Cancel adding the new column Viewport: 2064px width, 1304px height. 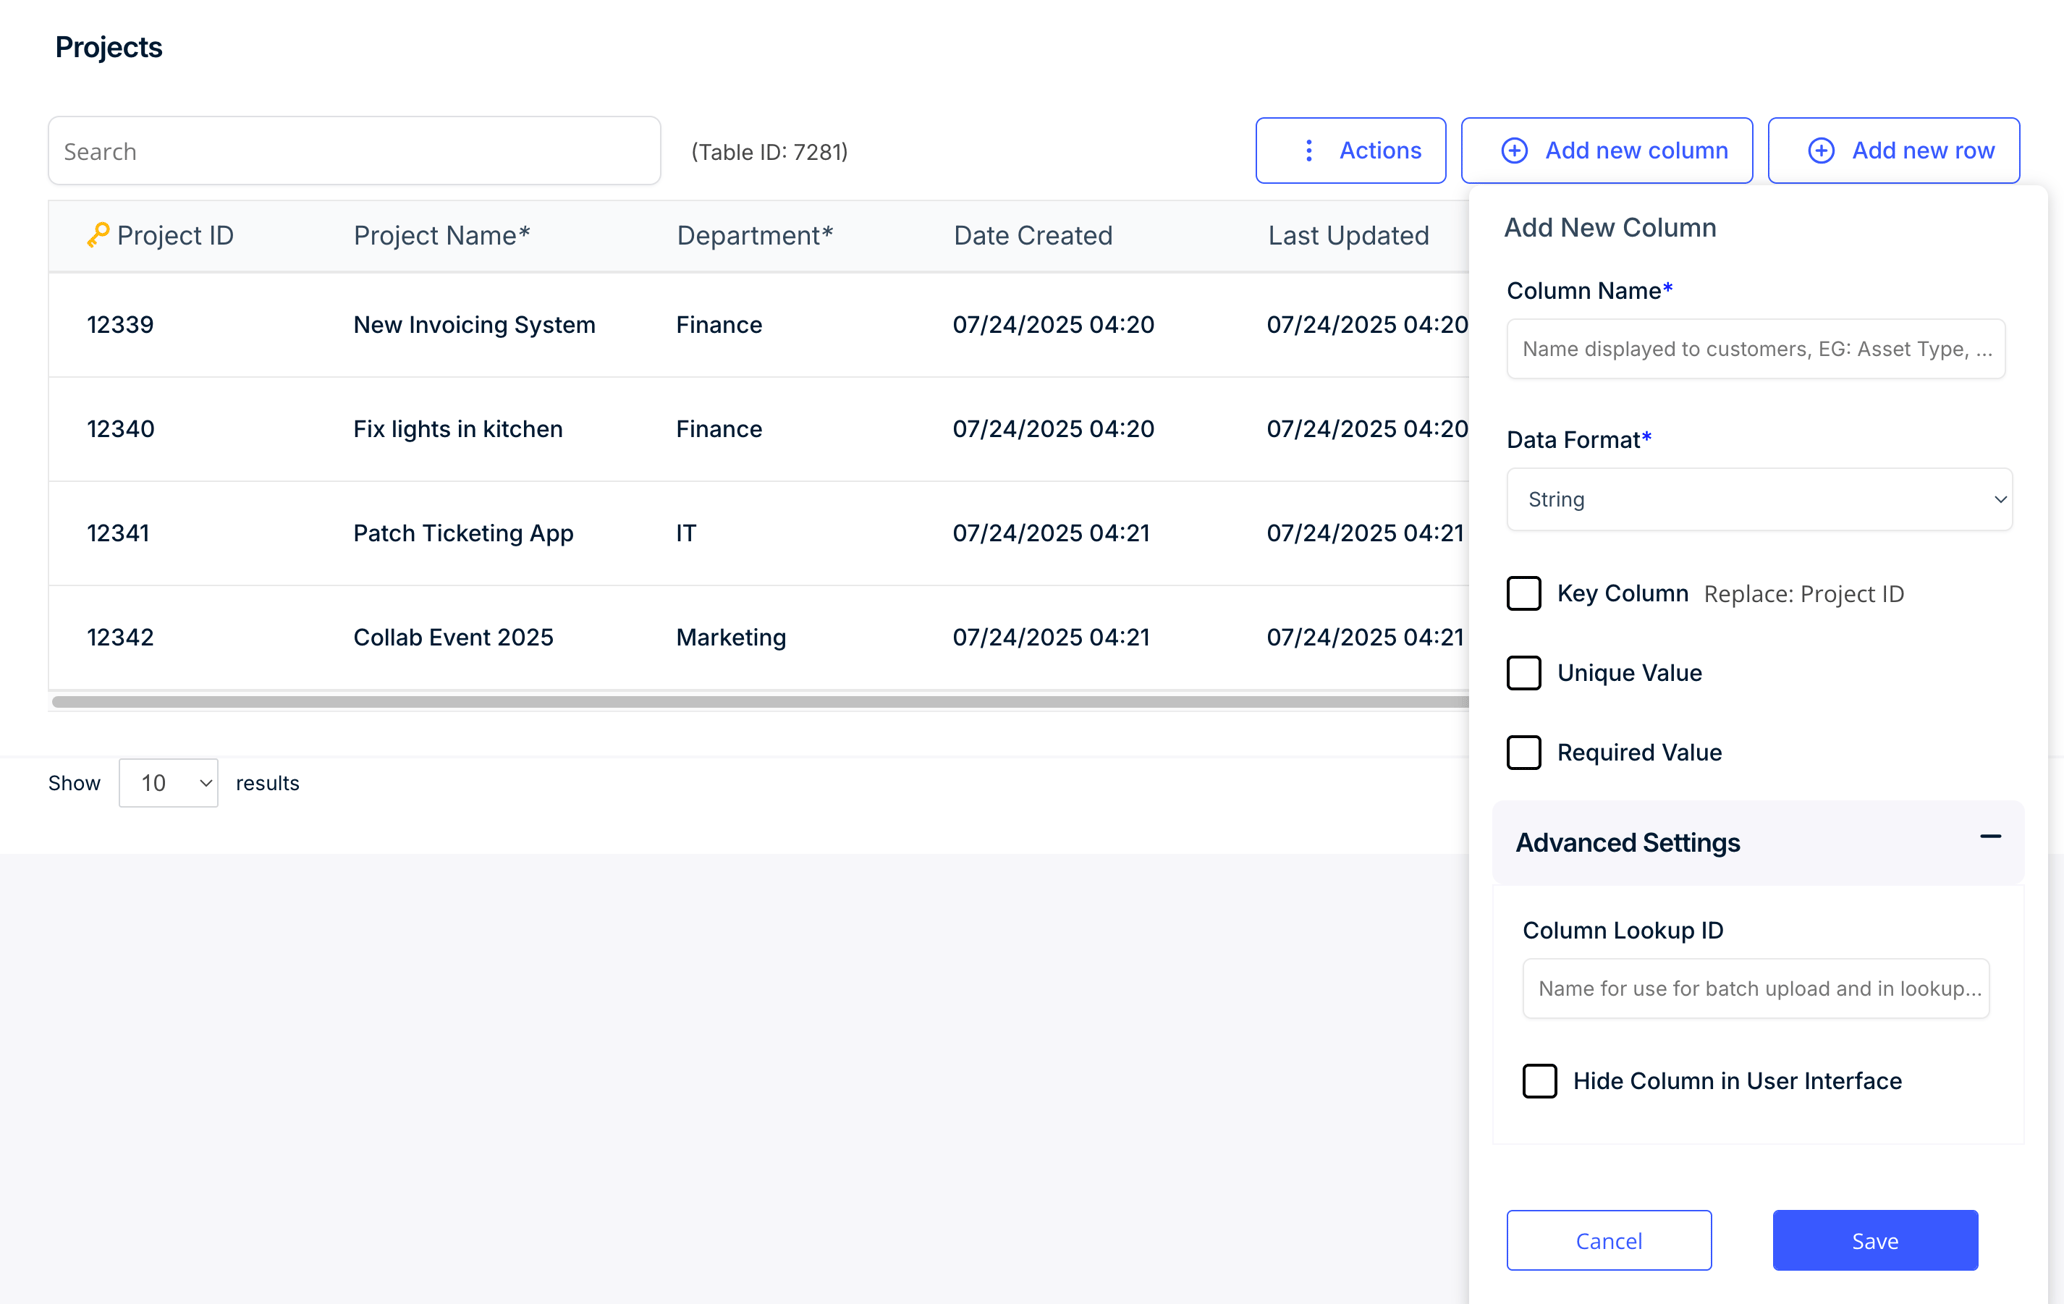click(1609, 1240)
